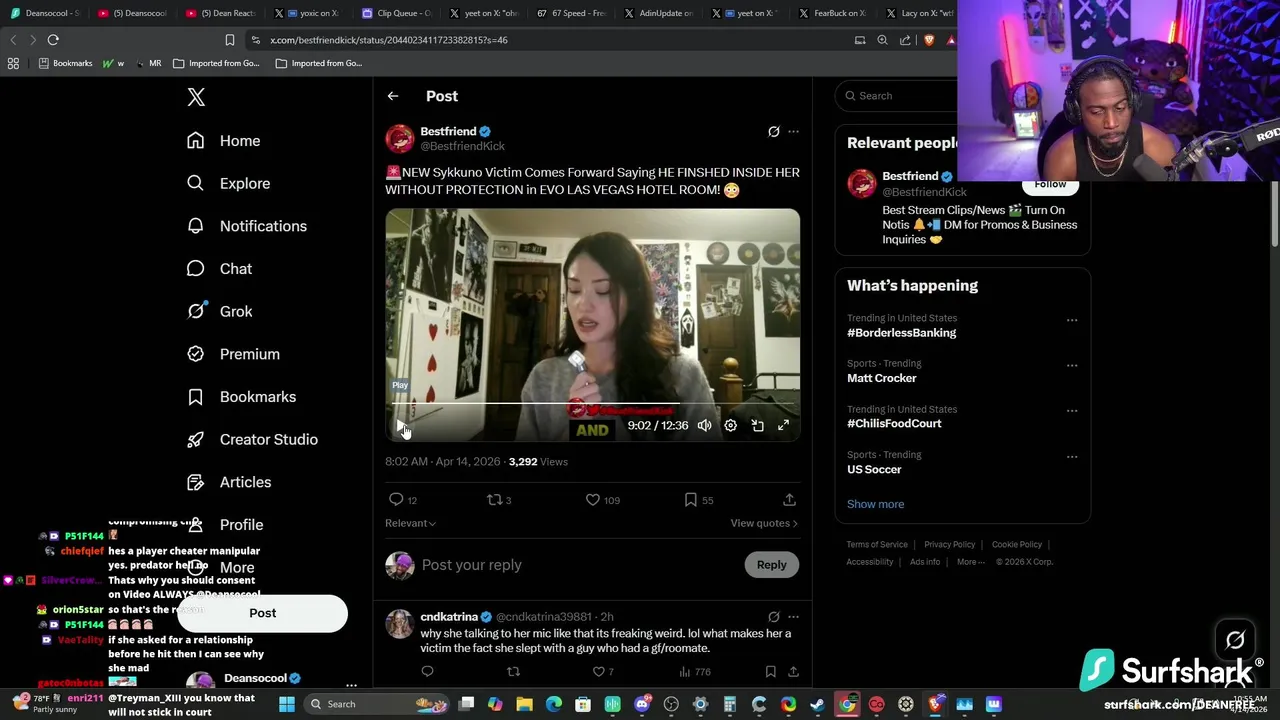Click the Windows taskbar Search box
Viewport: 1280px width, 720px height.
(x=375, y=704)
